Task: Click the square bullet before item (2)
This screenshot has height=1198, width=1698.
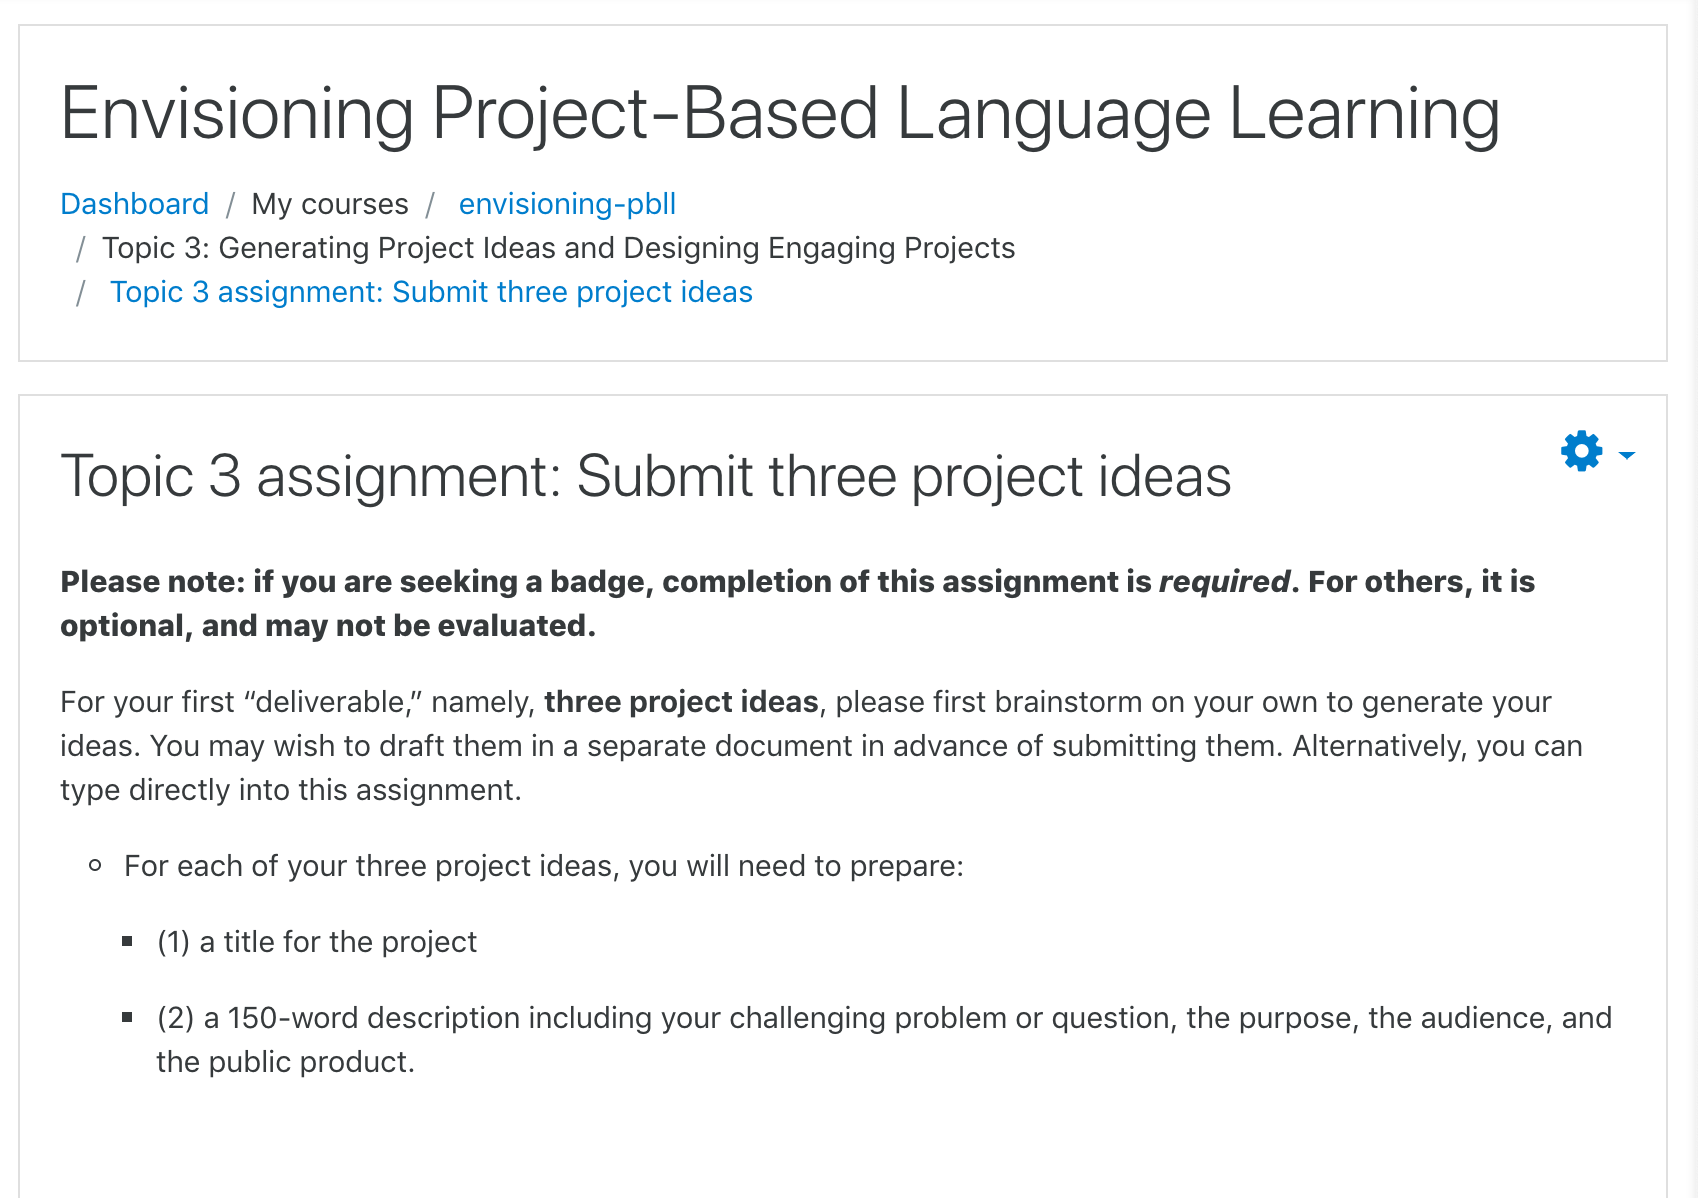Action: 127,1017
